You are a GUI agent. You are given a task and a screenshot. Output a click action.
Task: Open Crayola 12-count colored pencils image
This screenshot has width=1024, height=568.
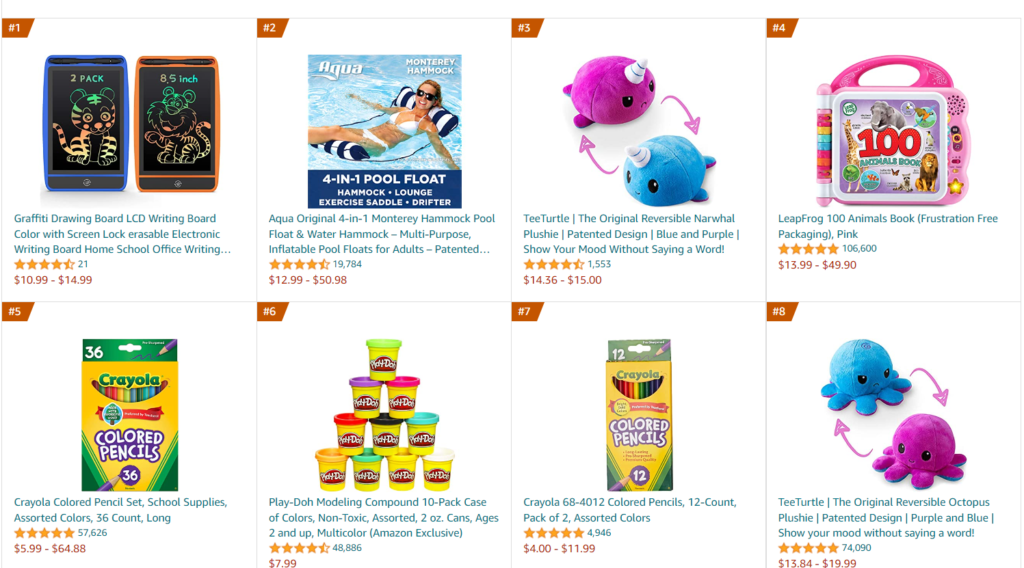639,415
